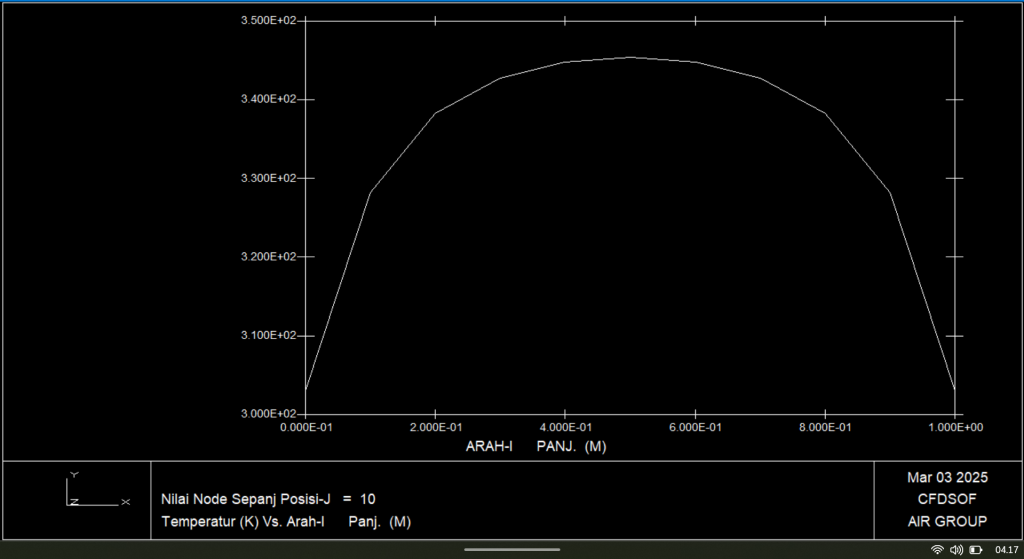Click the peak of the temperature curve
1024x559 pixels.
630,57
